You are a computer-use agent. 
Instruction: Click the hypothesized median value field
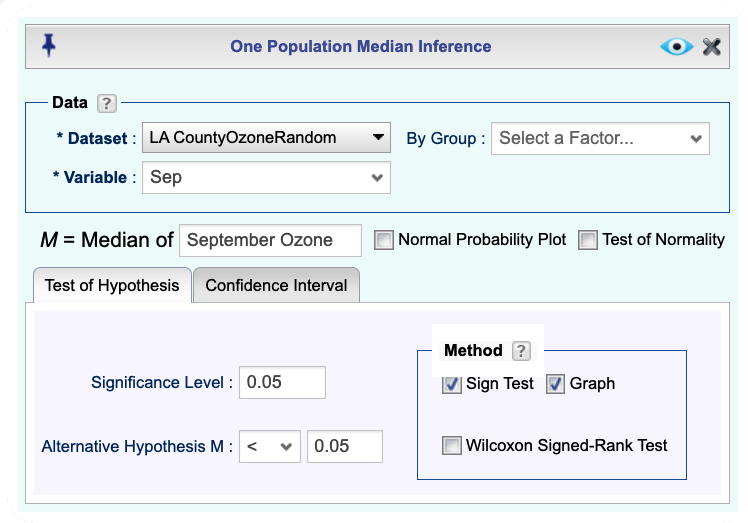344,447
